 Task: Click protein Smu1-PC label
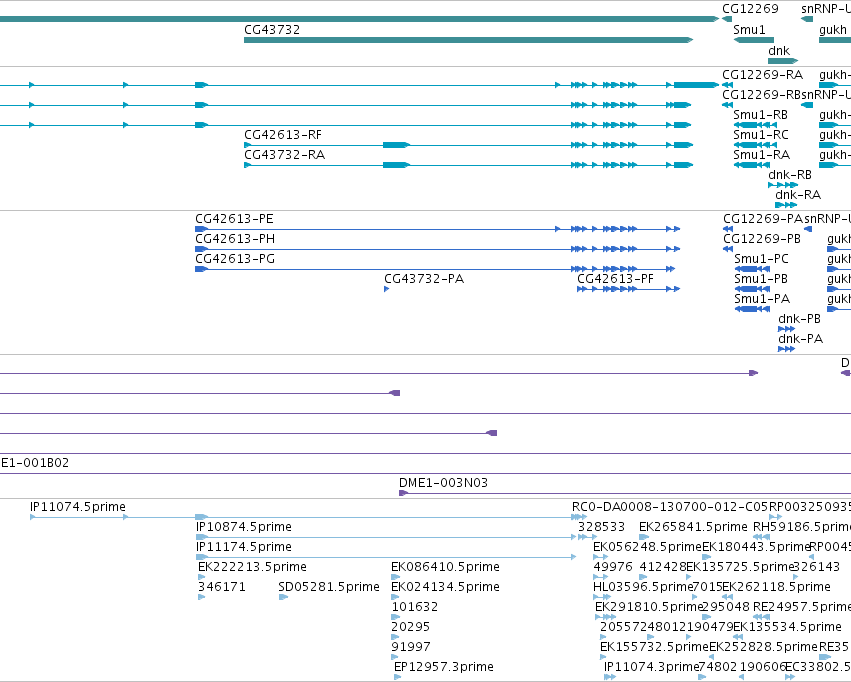[761, 259]
